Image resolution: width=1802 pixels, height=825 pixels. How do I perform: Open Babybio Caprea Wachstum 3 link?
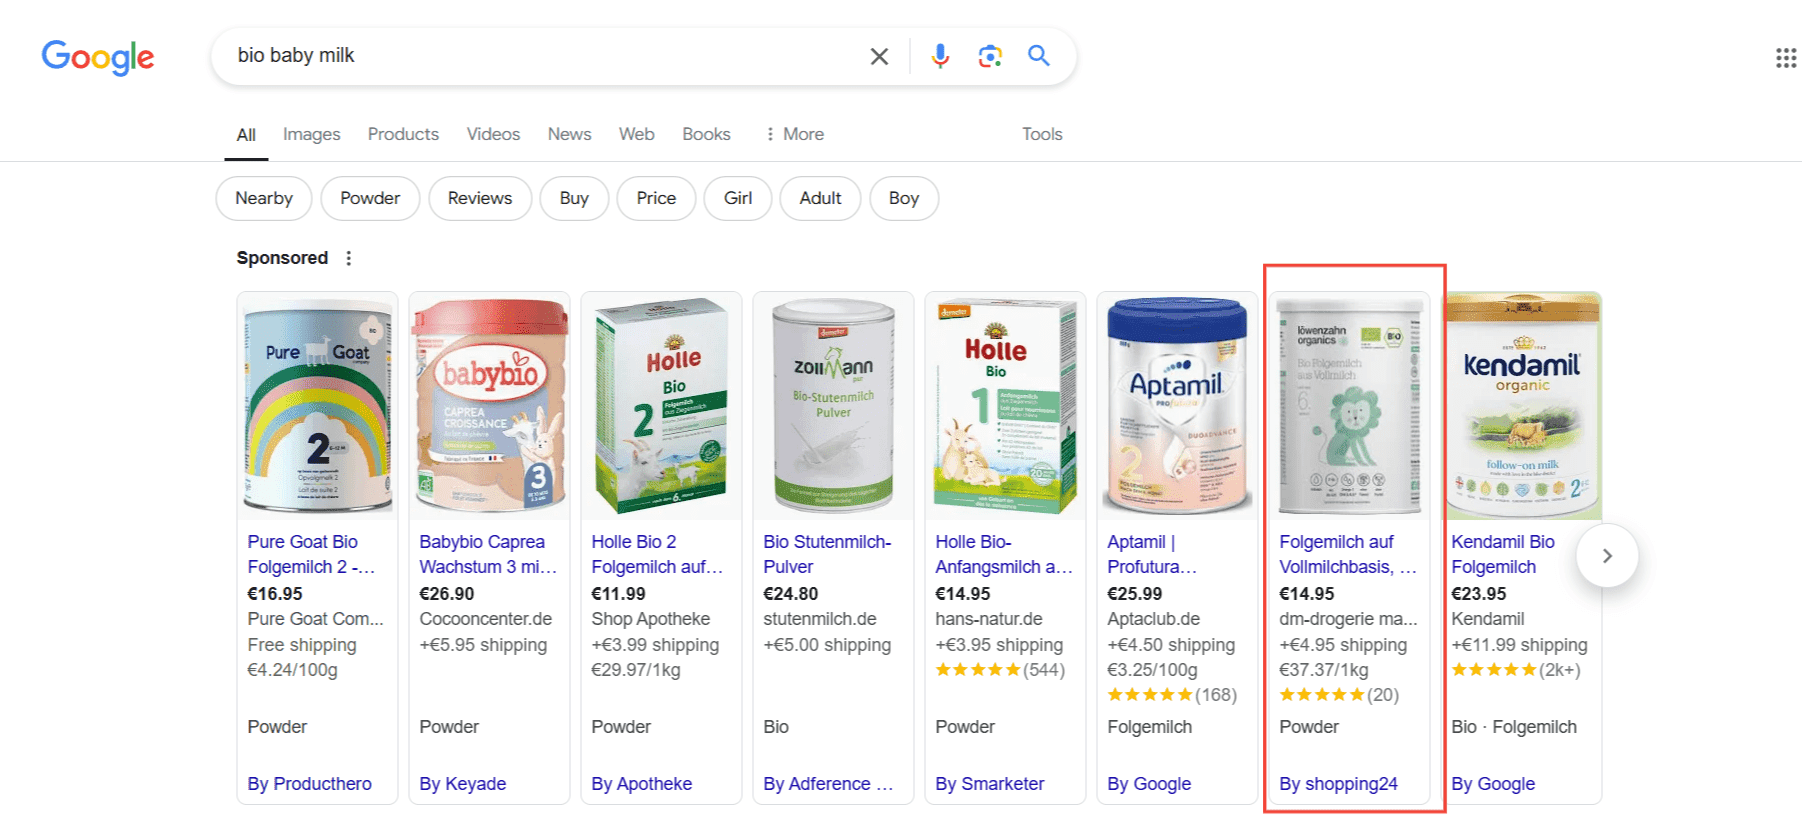[488, 554]
